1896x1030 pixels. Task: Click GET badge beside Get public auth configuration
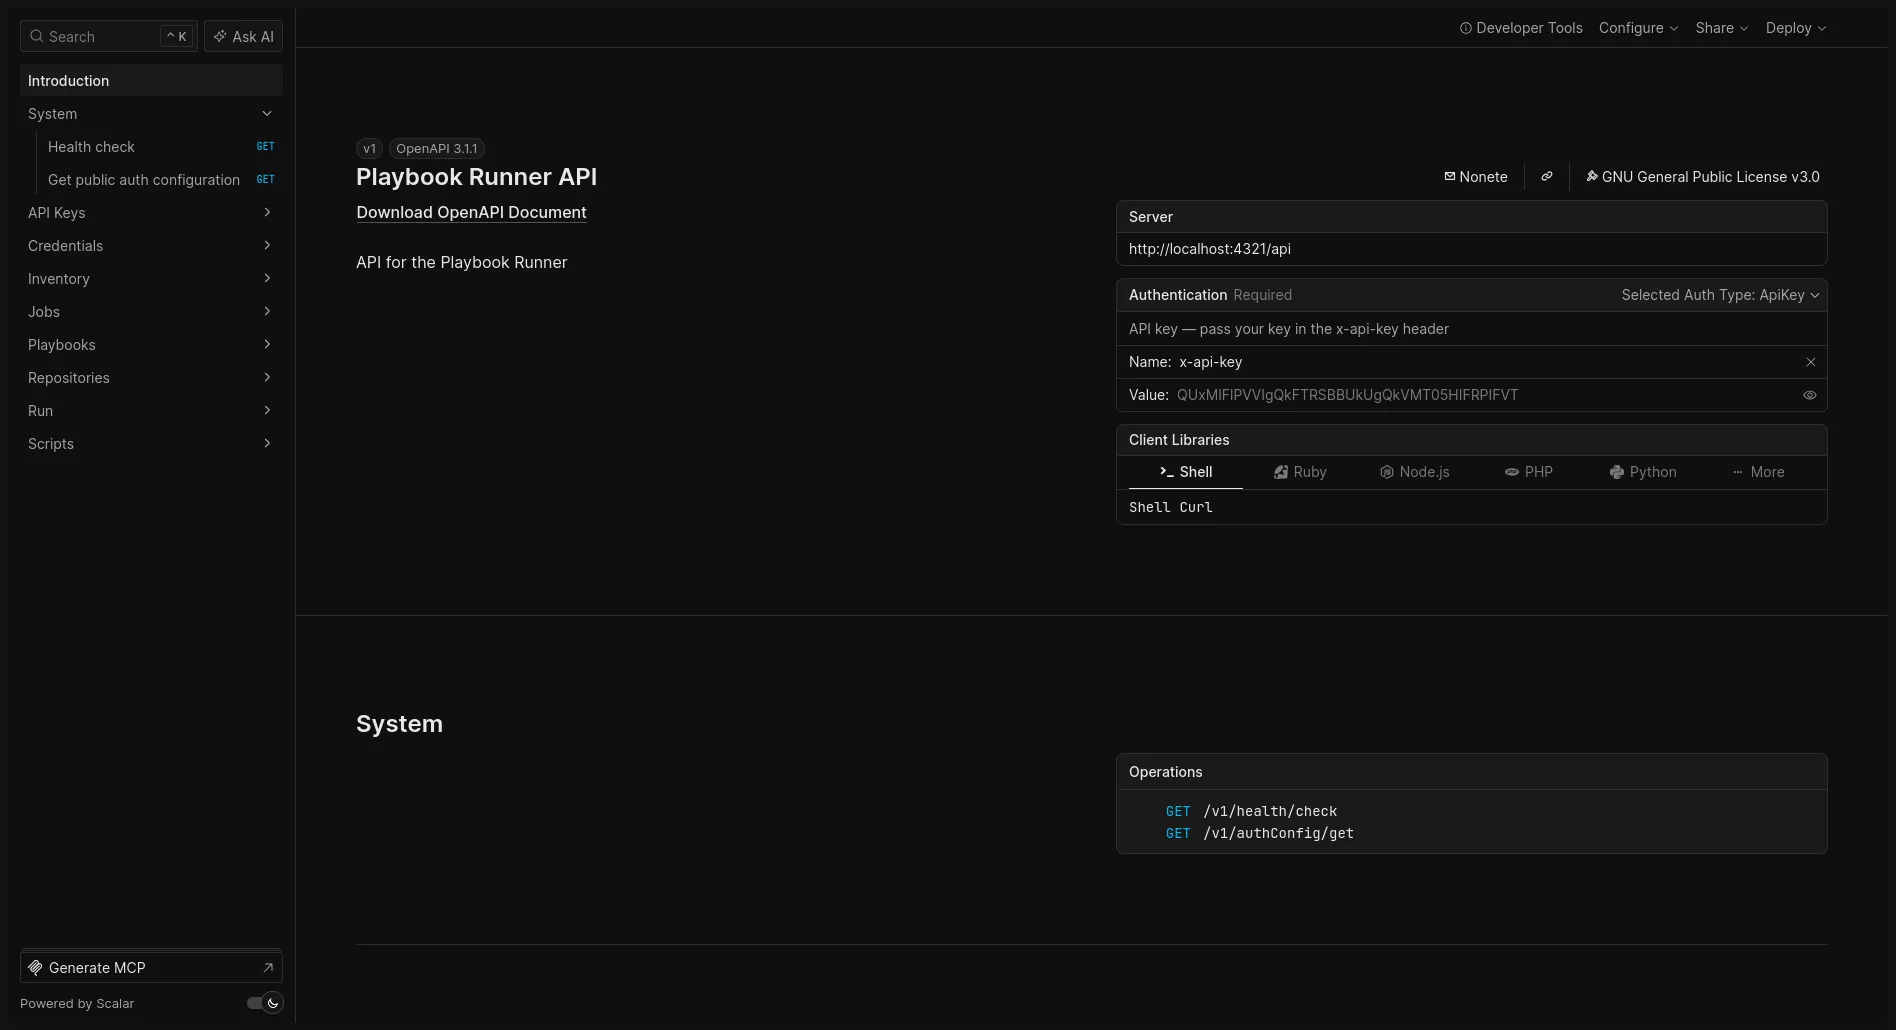click(x=265, y=180)
